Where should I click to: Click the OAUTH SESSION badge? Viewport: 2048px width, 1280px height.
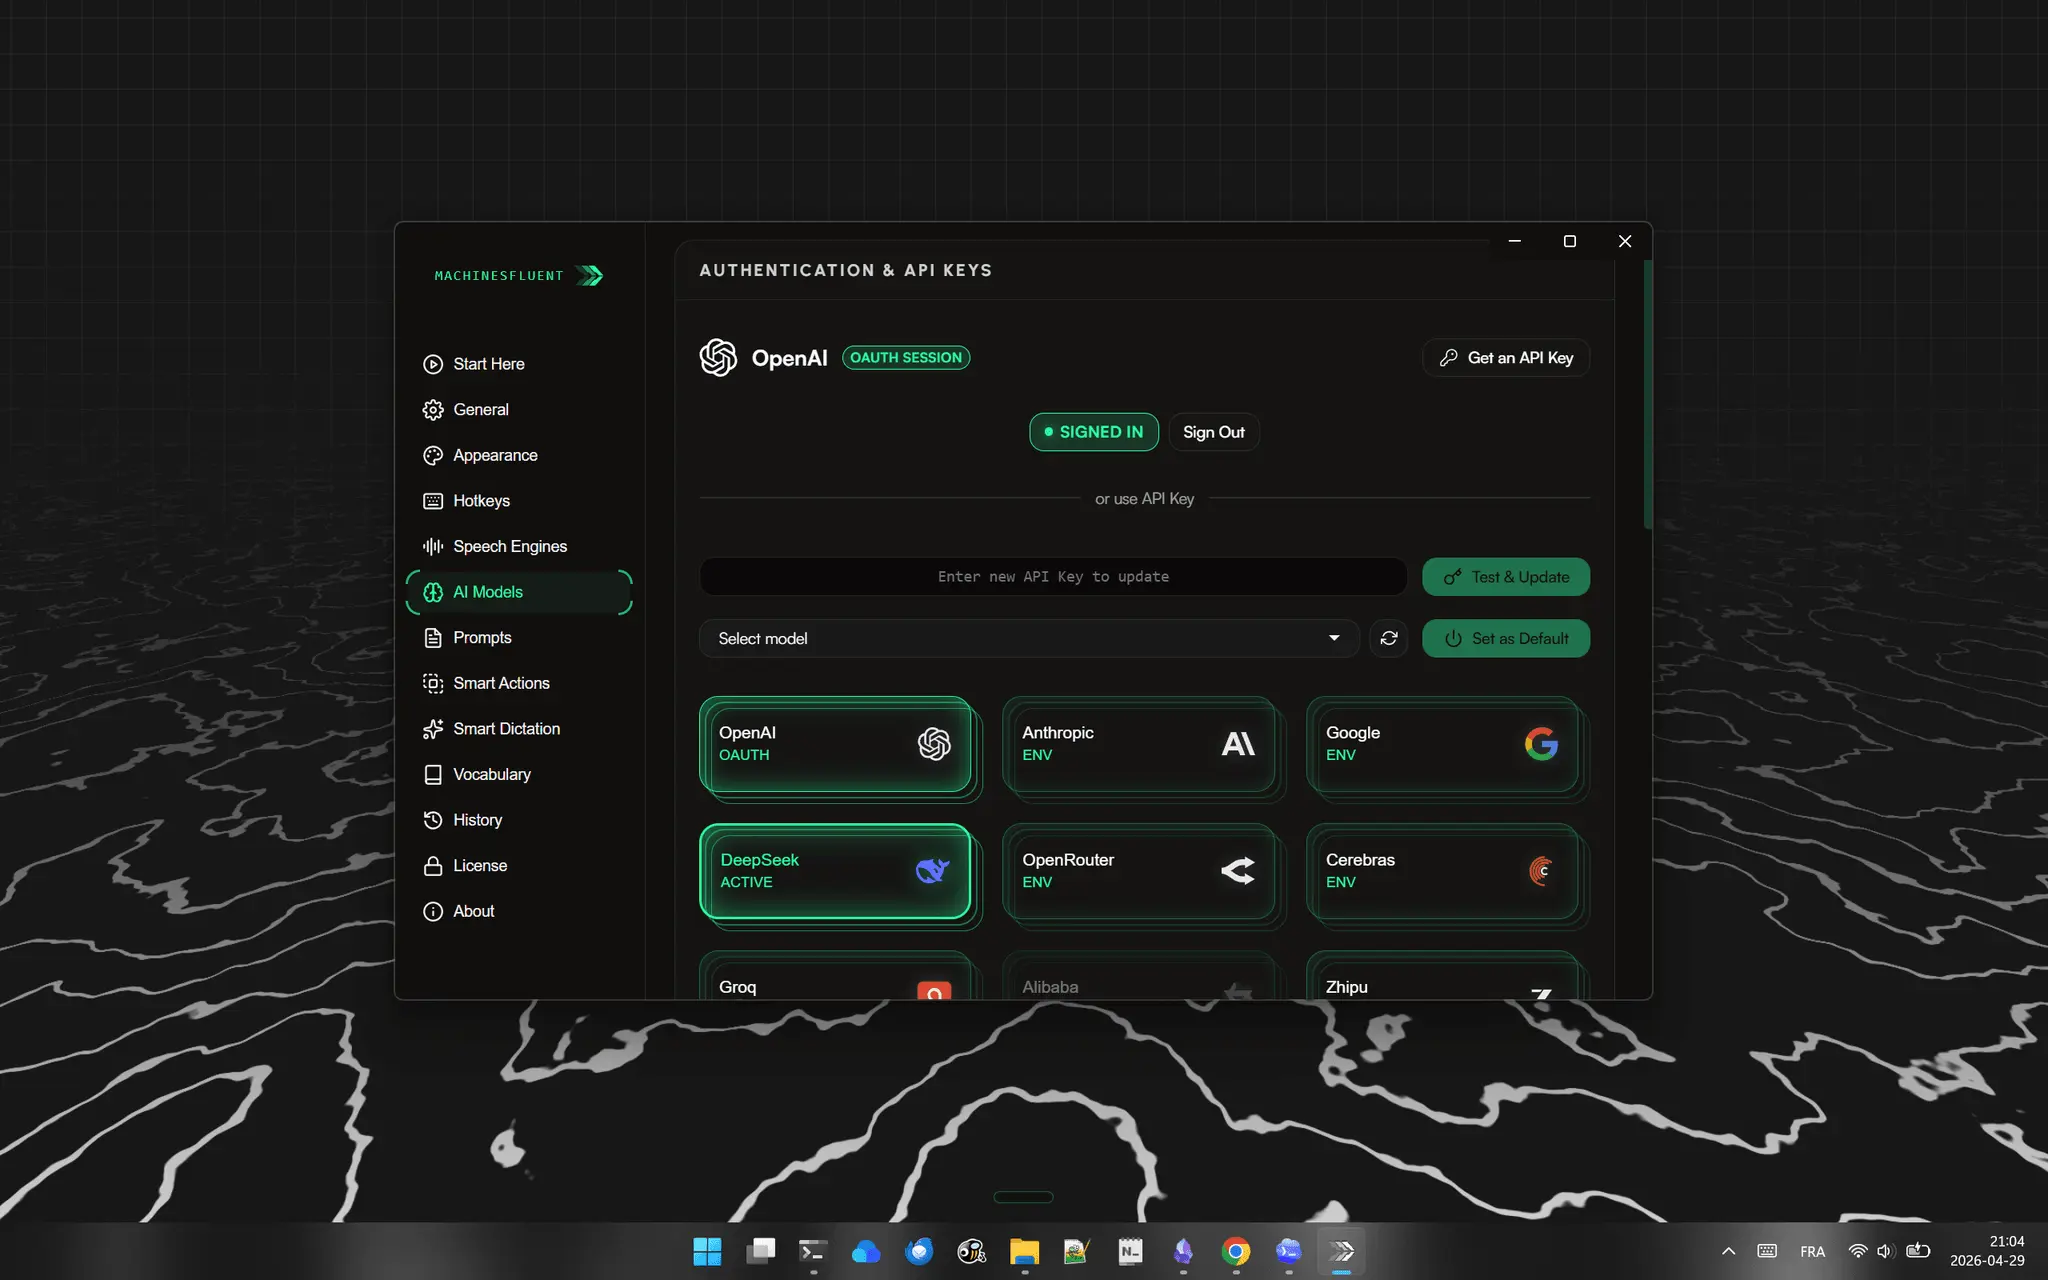coord(906,358)
